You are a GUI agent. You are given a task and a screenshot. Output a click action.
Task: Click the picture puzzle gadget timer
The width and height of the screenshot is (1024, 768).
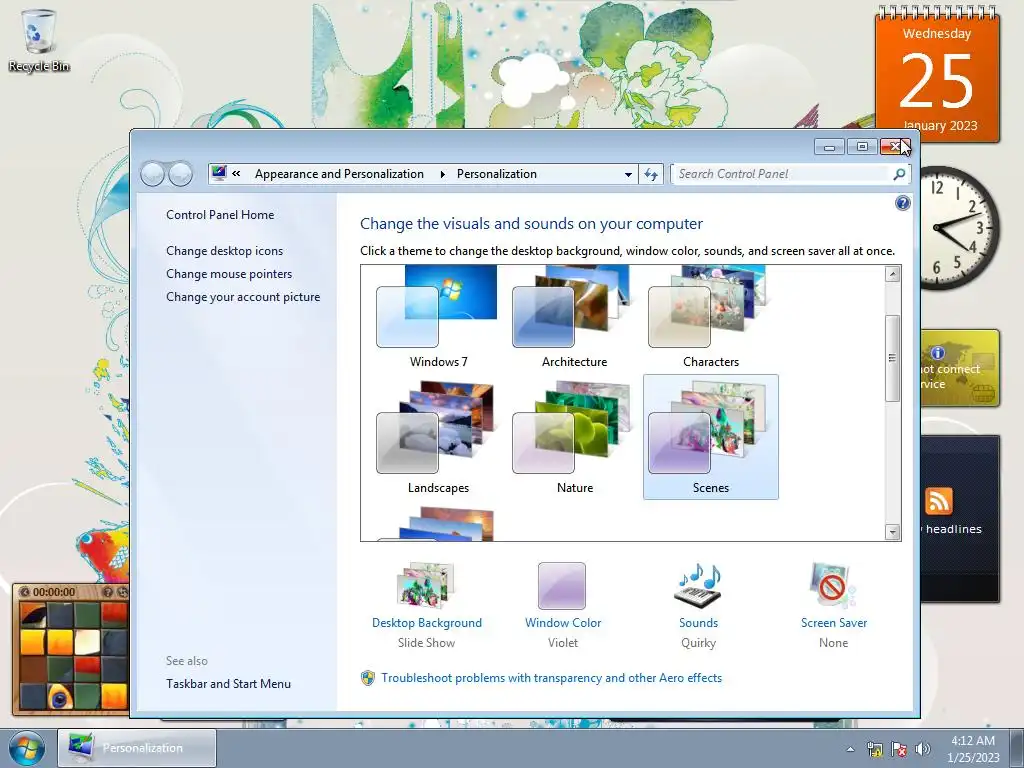pos(54,592)
